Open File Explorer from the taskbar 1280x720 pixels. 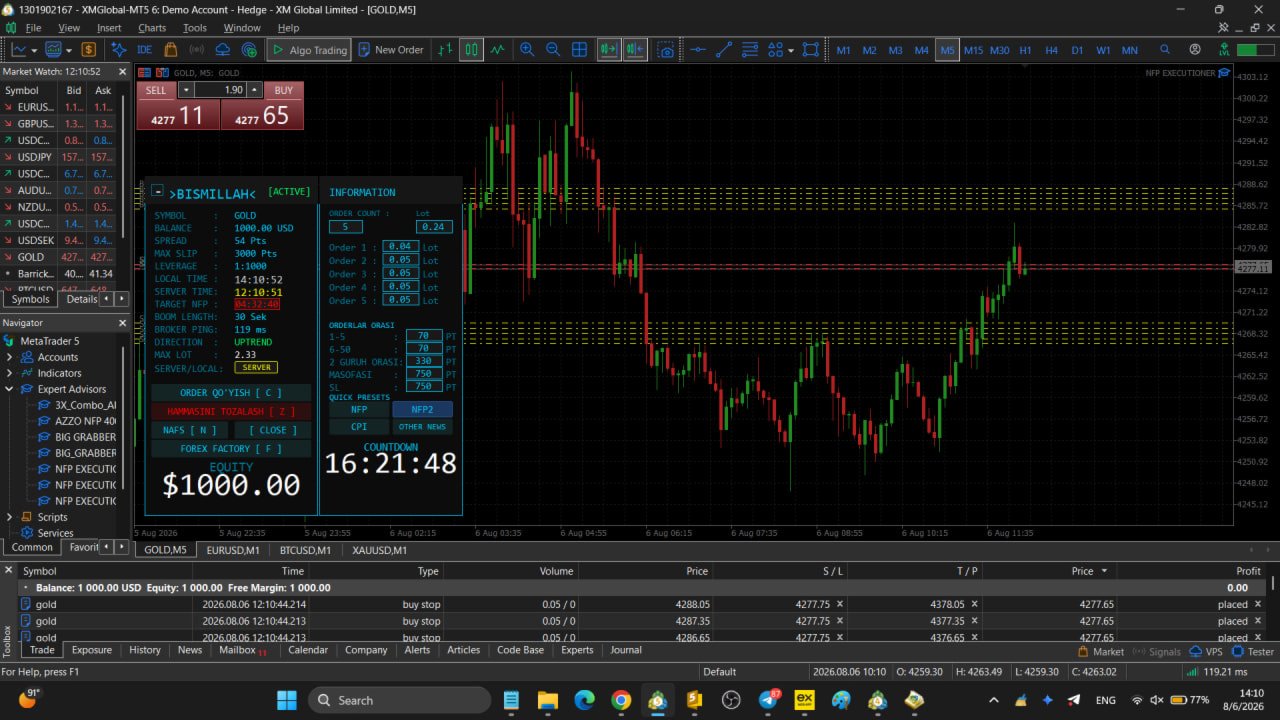click(547, 700)
